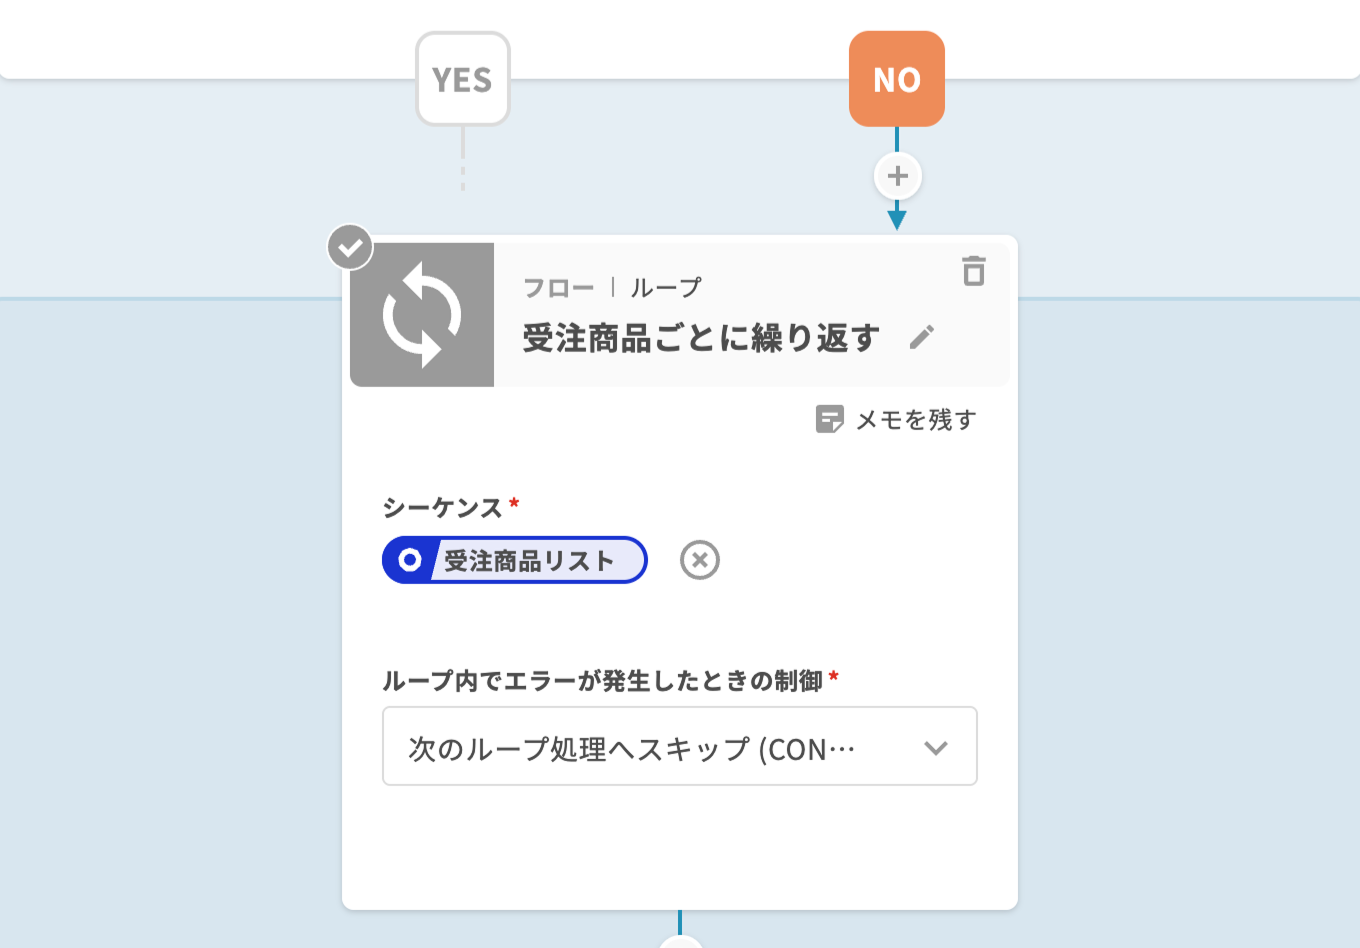Expand the error control chevron arrow
The image size is (1360, 948).
(935, 748)
